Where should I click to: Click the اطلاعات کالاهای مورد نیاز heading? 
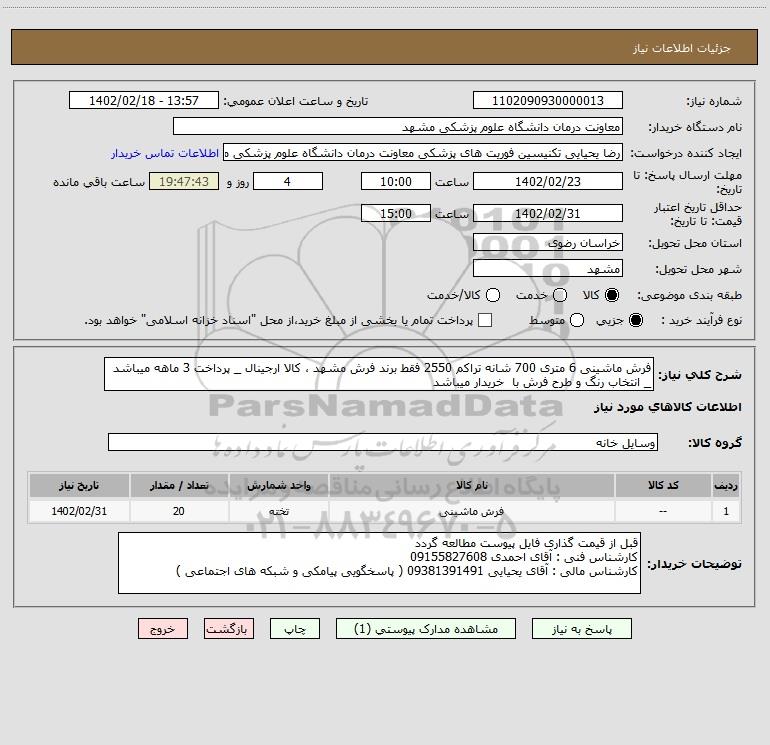667,407
